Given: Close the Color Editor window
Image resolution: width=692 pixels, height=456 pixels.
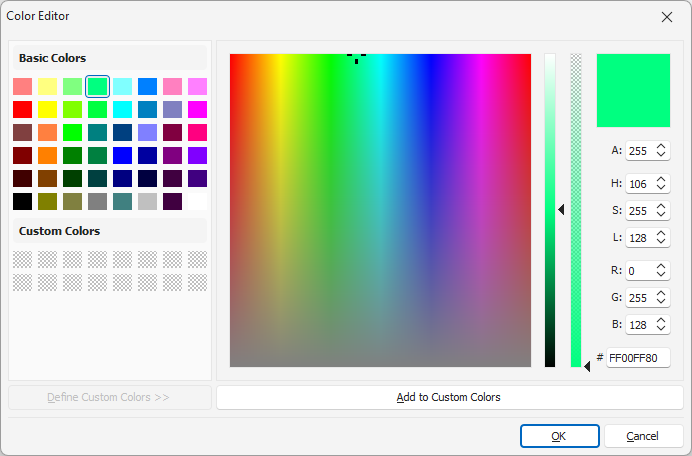Looking at the screenshot, I should click(667, 17).
